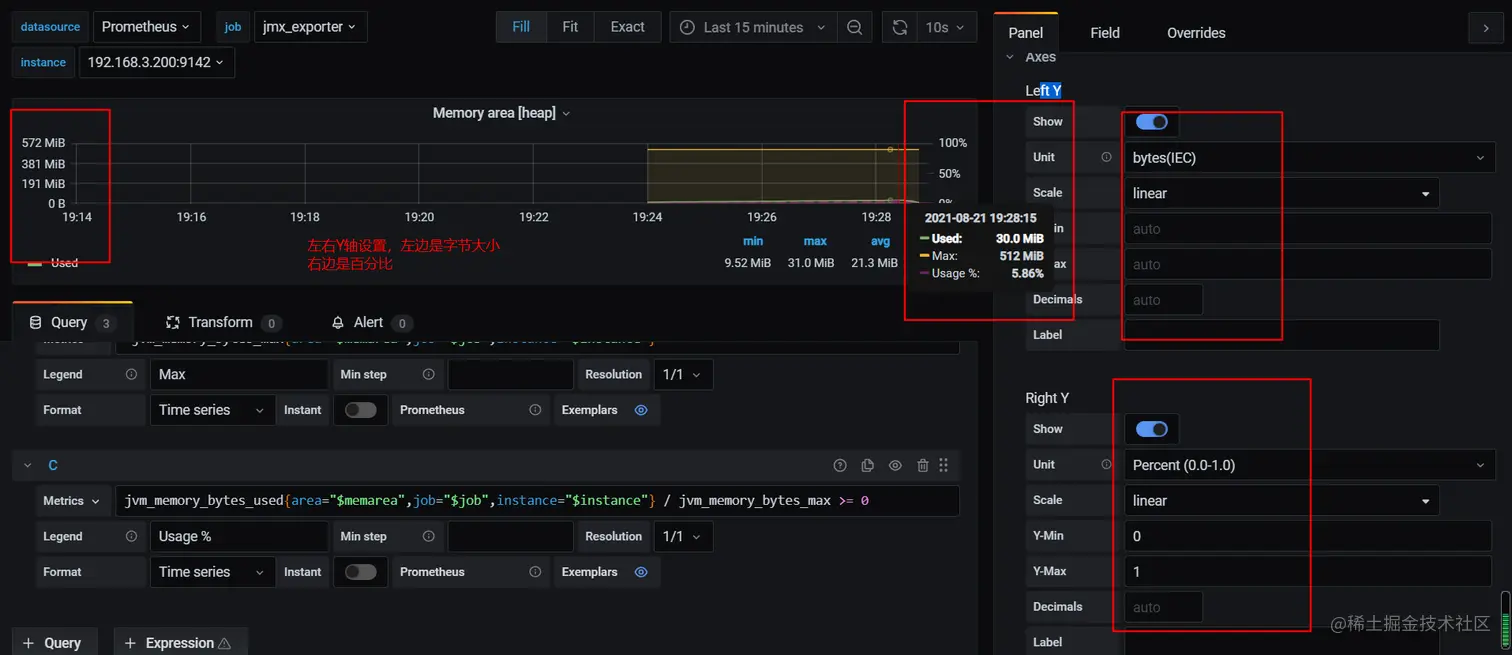This screenshot has height=655, width=1512.
Task: Click Min step field in query C
Action: pyautogui.click(x=510, y=536)
